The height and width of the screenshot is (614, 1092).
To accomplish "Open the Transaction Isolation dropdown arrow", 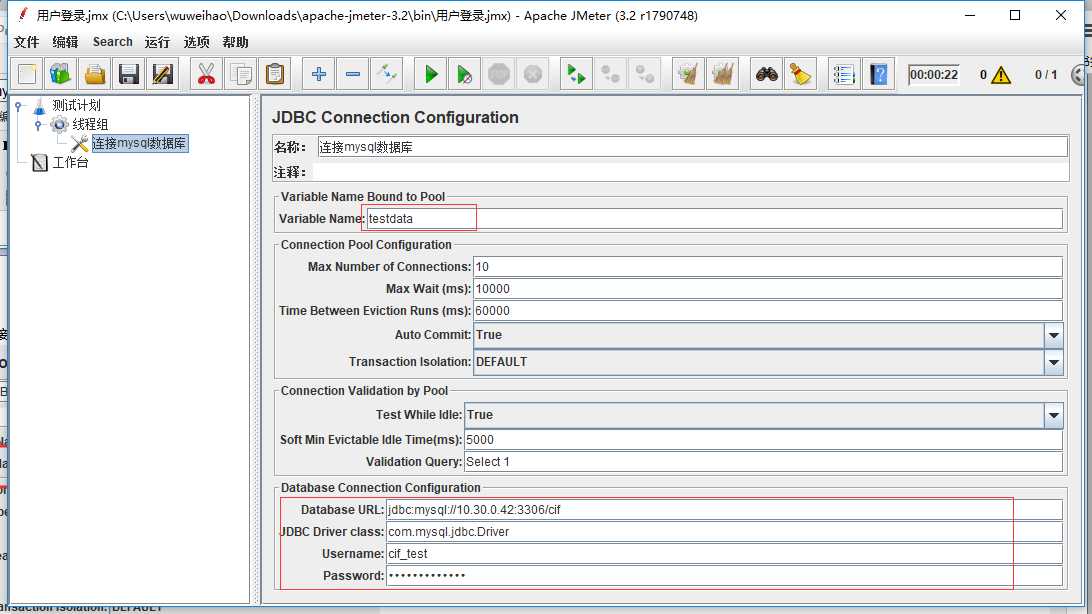I will click(1054, 362).
